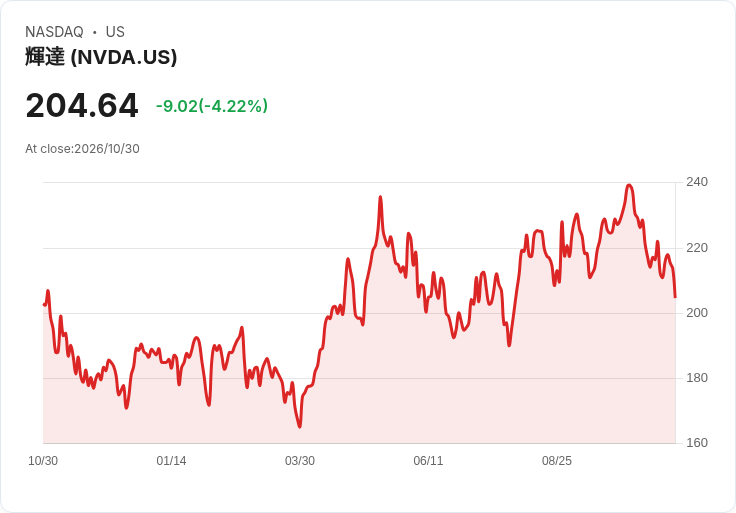Select the 10/30 x-axis date label

point(43,461)
